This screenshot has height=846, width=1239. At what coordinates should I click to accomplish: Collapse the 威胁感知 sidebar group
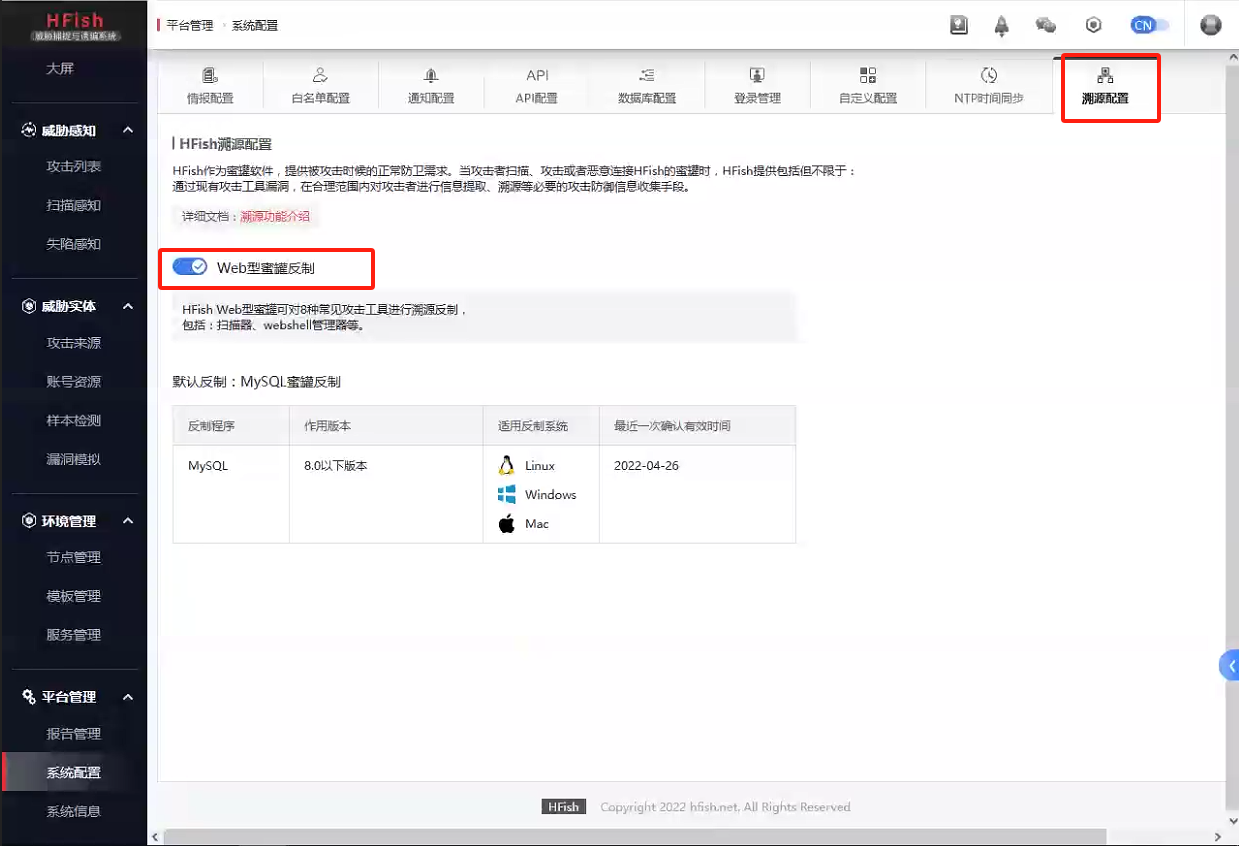[128, 130]
